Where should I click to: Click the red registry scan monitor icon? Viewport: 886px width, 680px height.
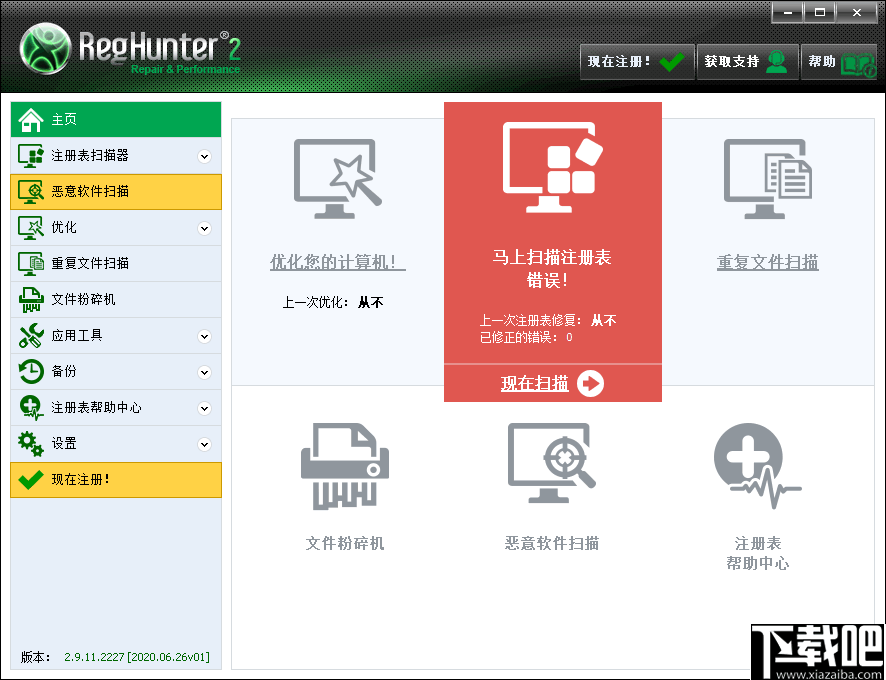(x=552, y=165)
